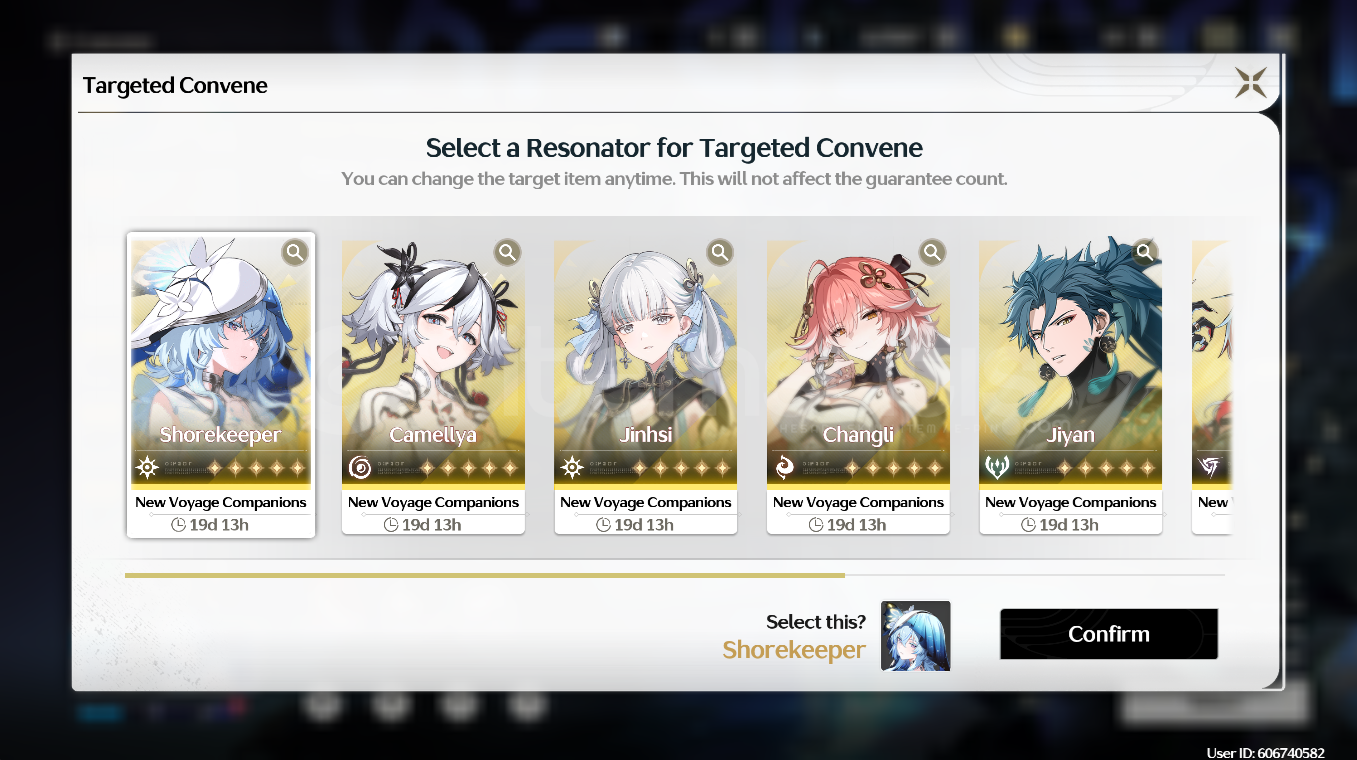Click the selected Shorekeeper portrait thumbnail
1357x760 pixels.
click(x=916, y=636)
